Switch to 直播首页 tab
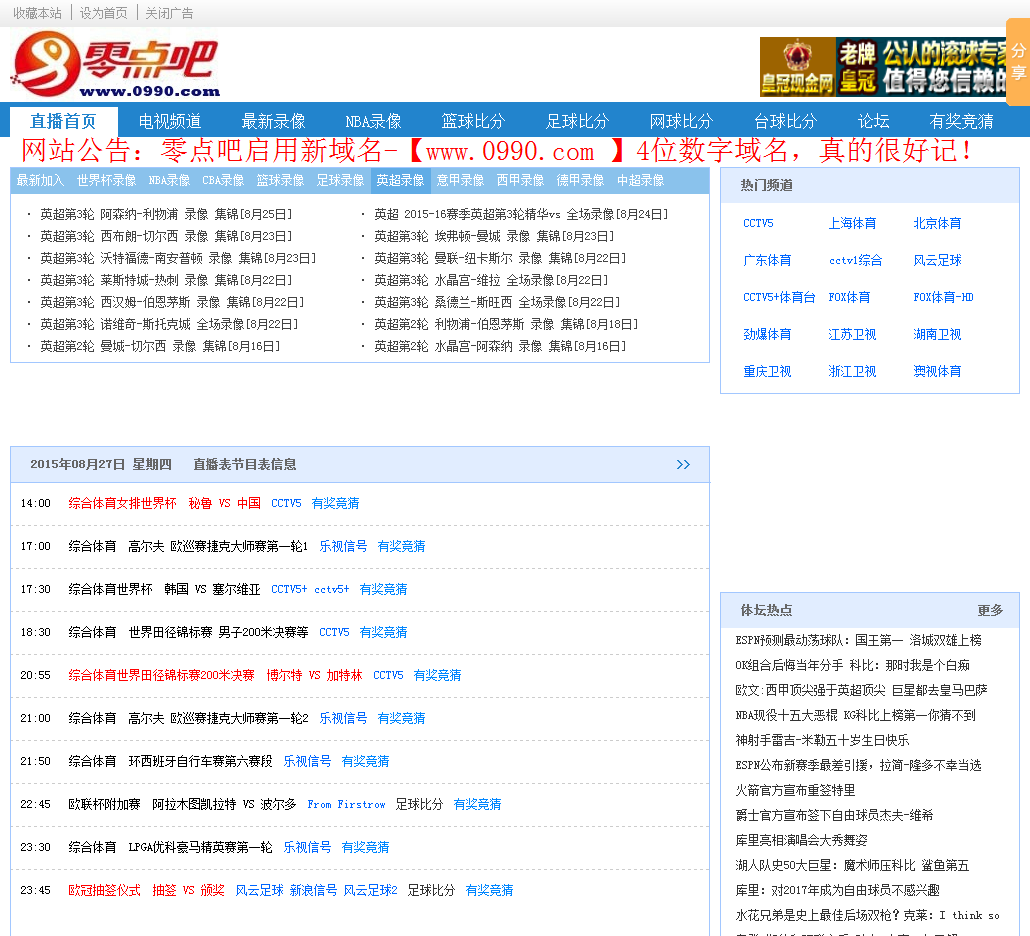1030x936 pixels. [x=64, y=122]
